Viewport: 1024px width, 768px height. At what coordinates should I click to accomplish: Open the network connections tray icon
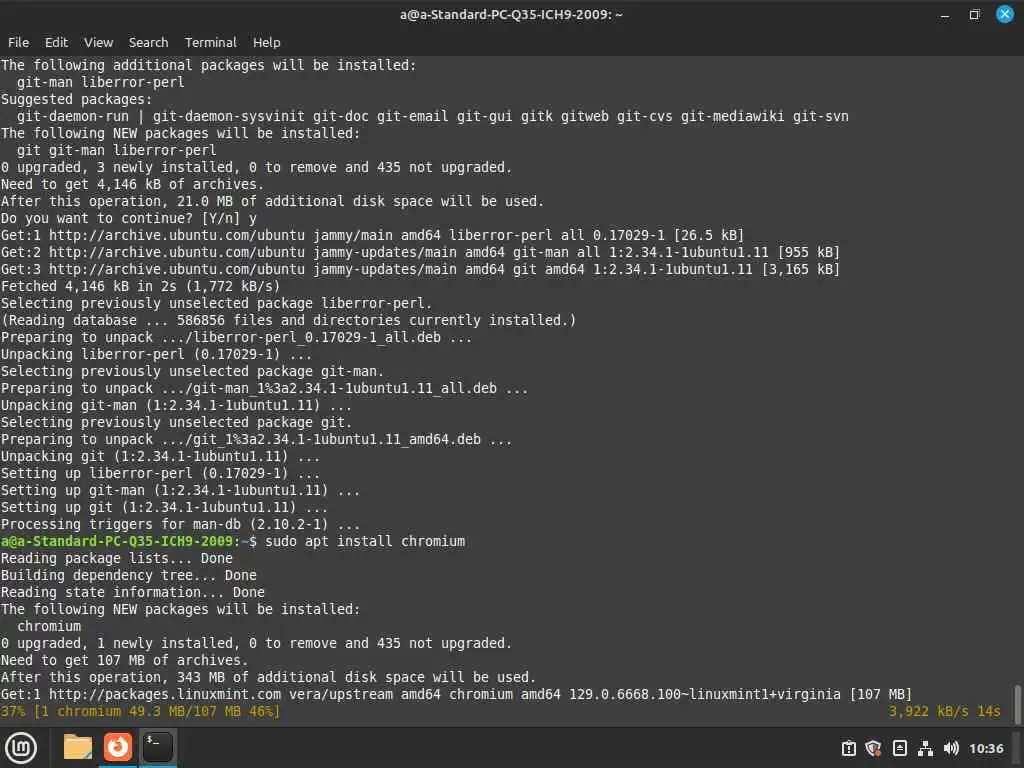[x=925, y=748]
